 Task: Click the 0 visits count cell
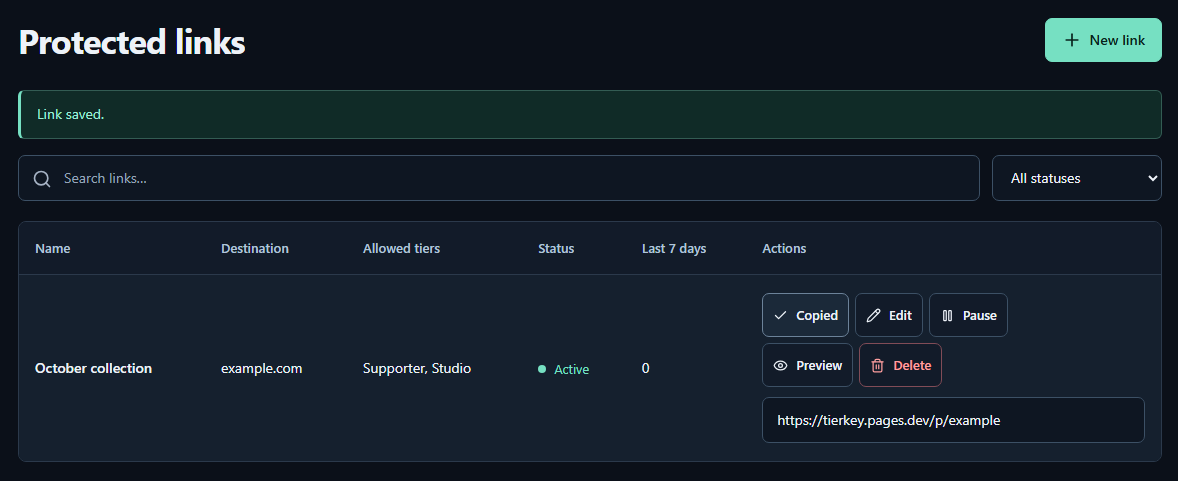tap(645, 368)
